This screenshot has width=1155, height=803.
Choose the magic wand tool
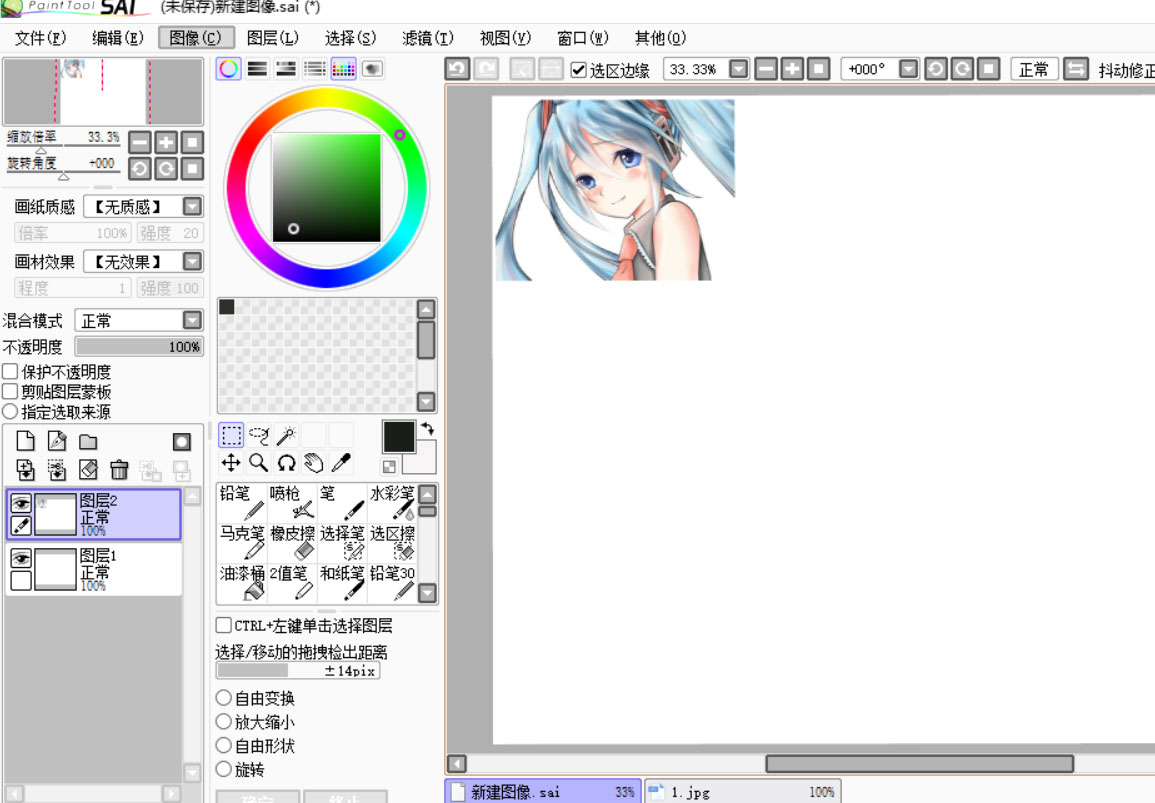[x=286, y=435]
